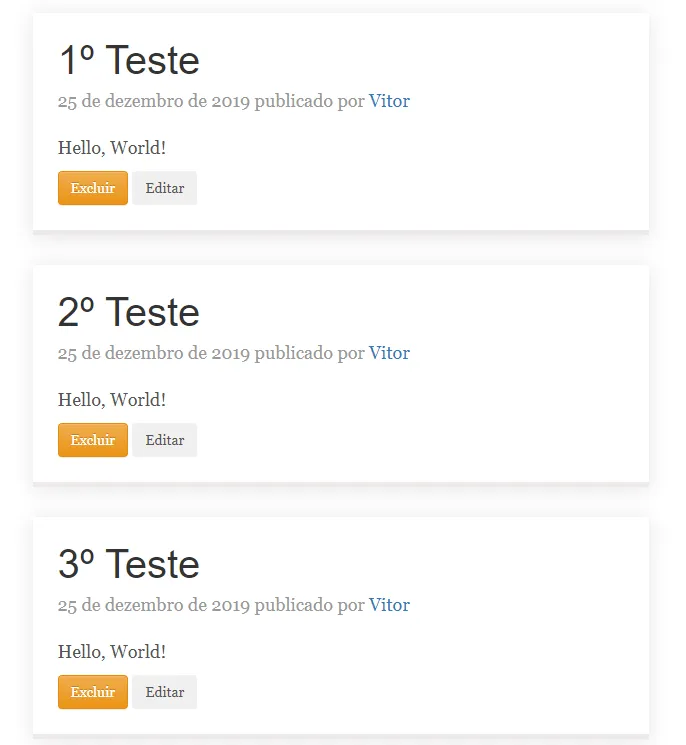The height and width of the screenshot is (745, 686).
Task: Click Excluir button on the 1º Teste post
Action: (93, 188)
